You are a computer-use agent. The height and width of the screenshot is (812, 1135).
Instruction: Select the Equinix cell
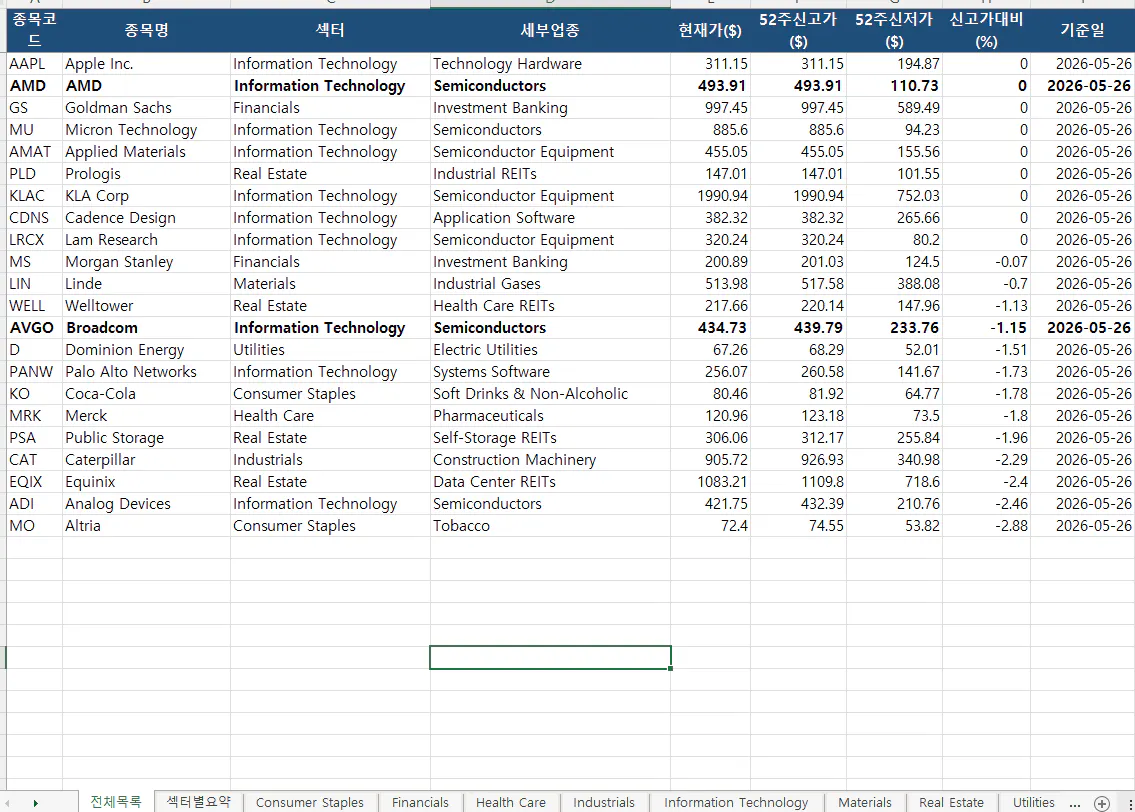click(146, 482)
